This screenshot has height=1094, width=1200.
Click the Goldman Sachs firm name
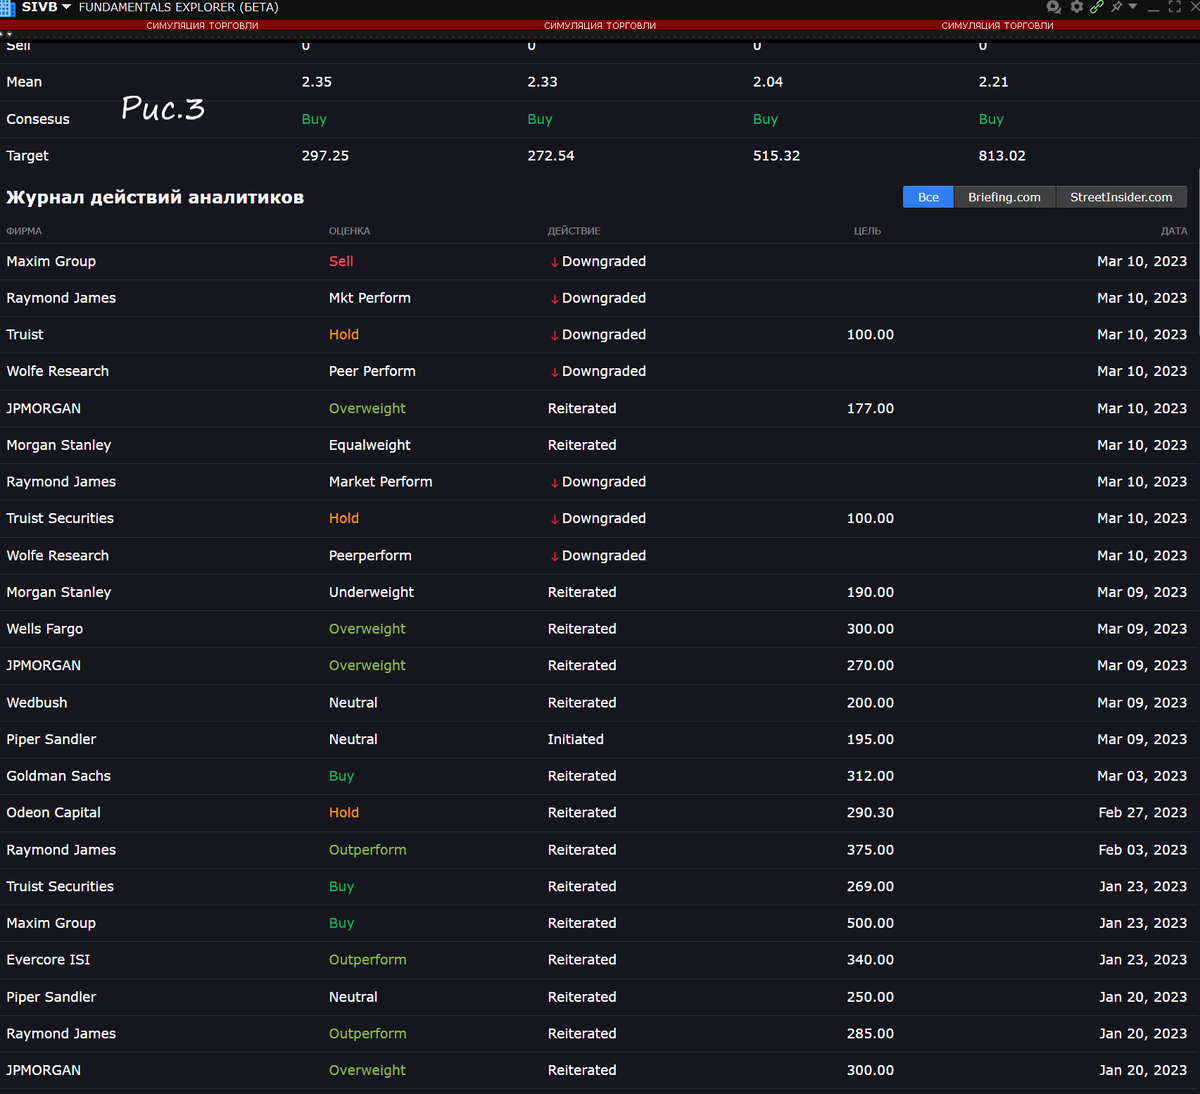(x=58, y=776)
